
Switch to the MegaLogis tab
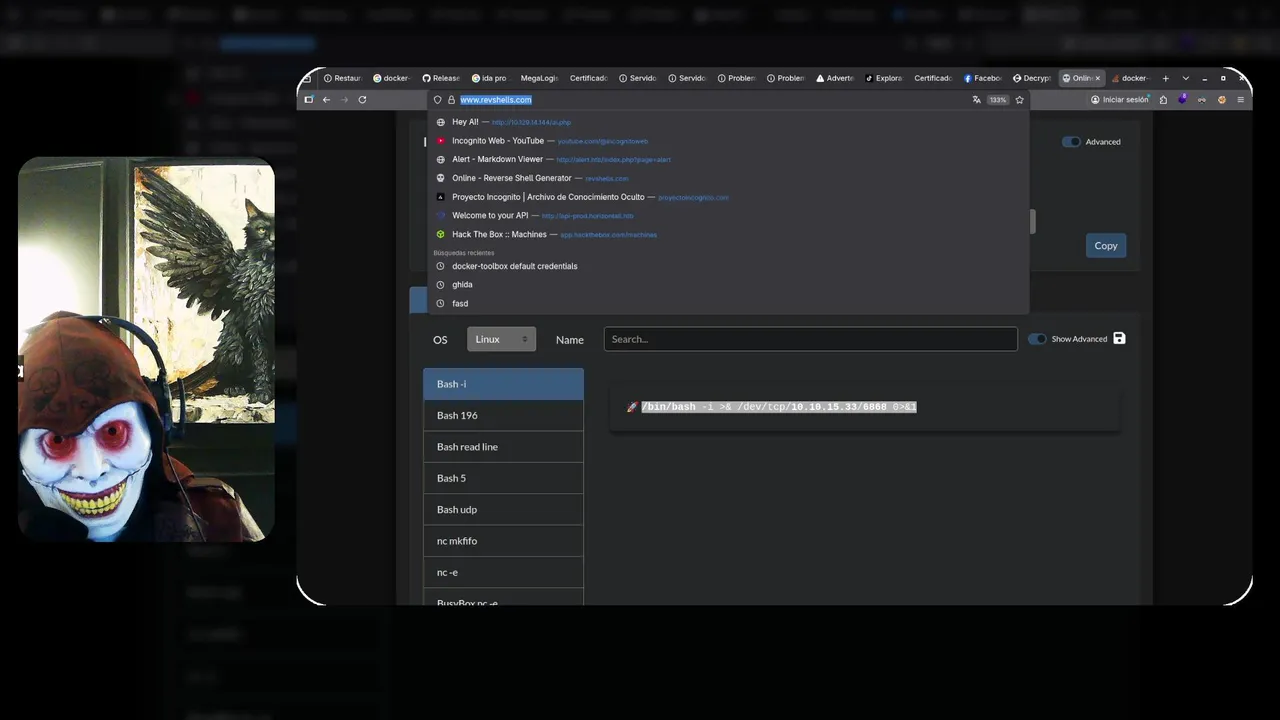(x=539, y=78)
